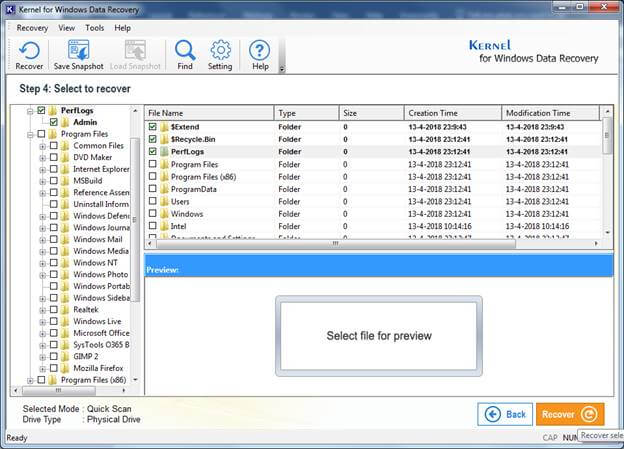624x449 pixels.
Task: Sort by Size column header
Action: [371, 113]
